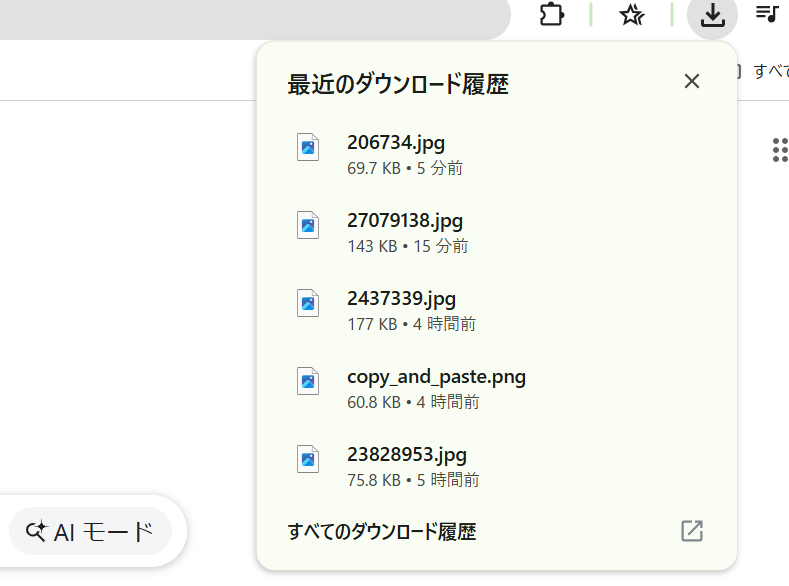
Task: Click the file icon beside 23828953.jpg
Action: click(x=308, y=459)
